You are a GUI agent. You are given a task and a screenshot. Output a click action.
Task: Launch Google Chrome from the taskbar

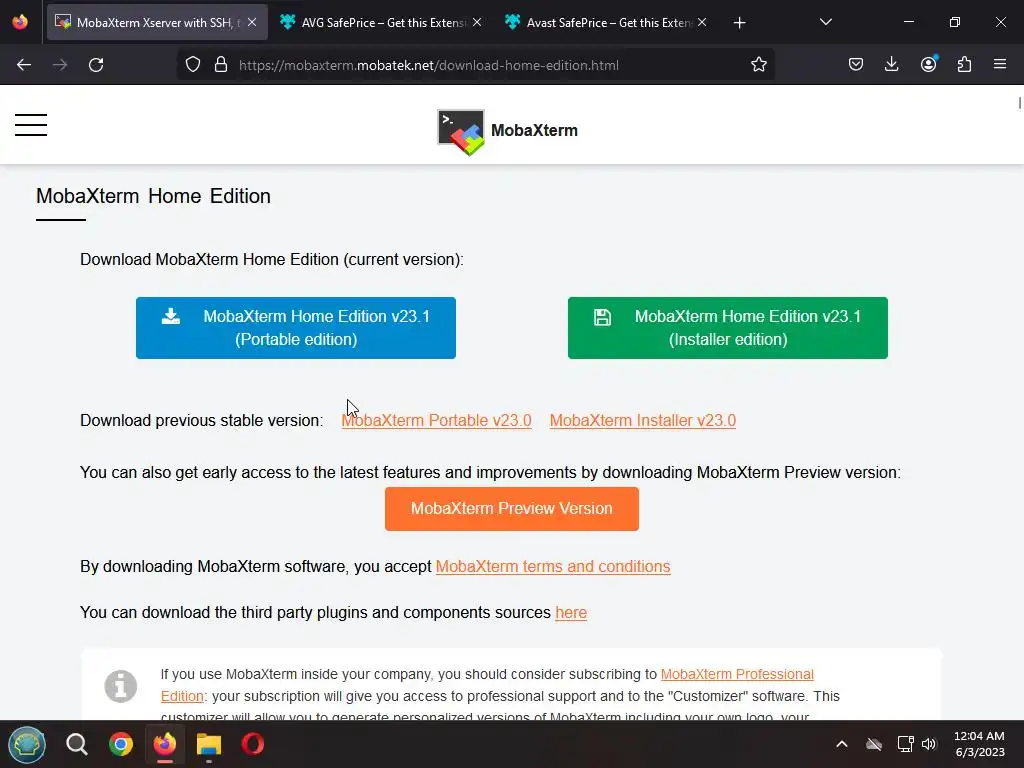(x=121, y=744)
